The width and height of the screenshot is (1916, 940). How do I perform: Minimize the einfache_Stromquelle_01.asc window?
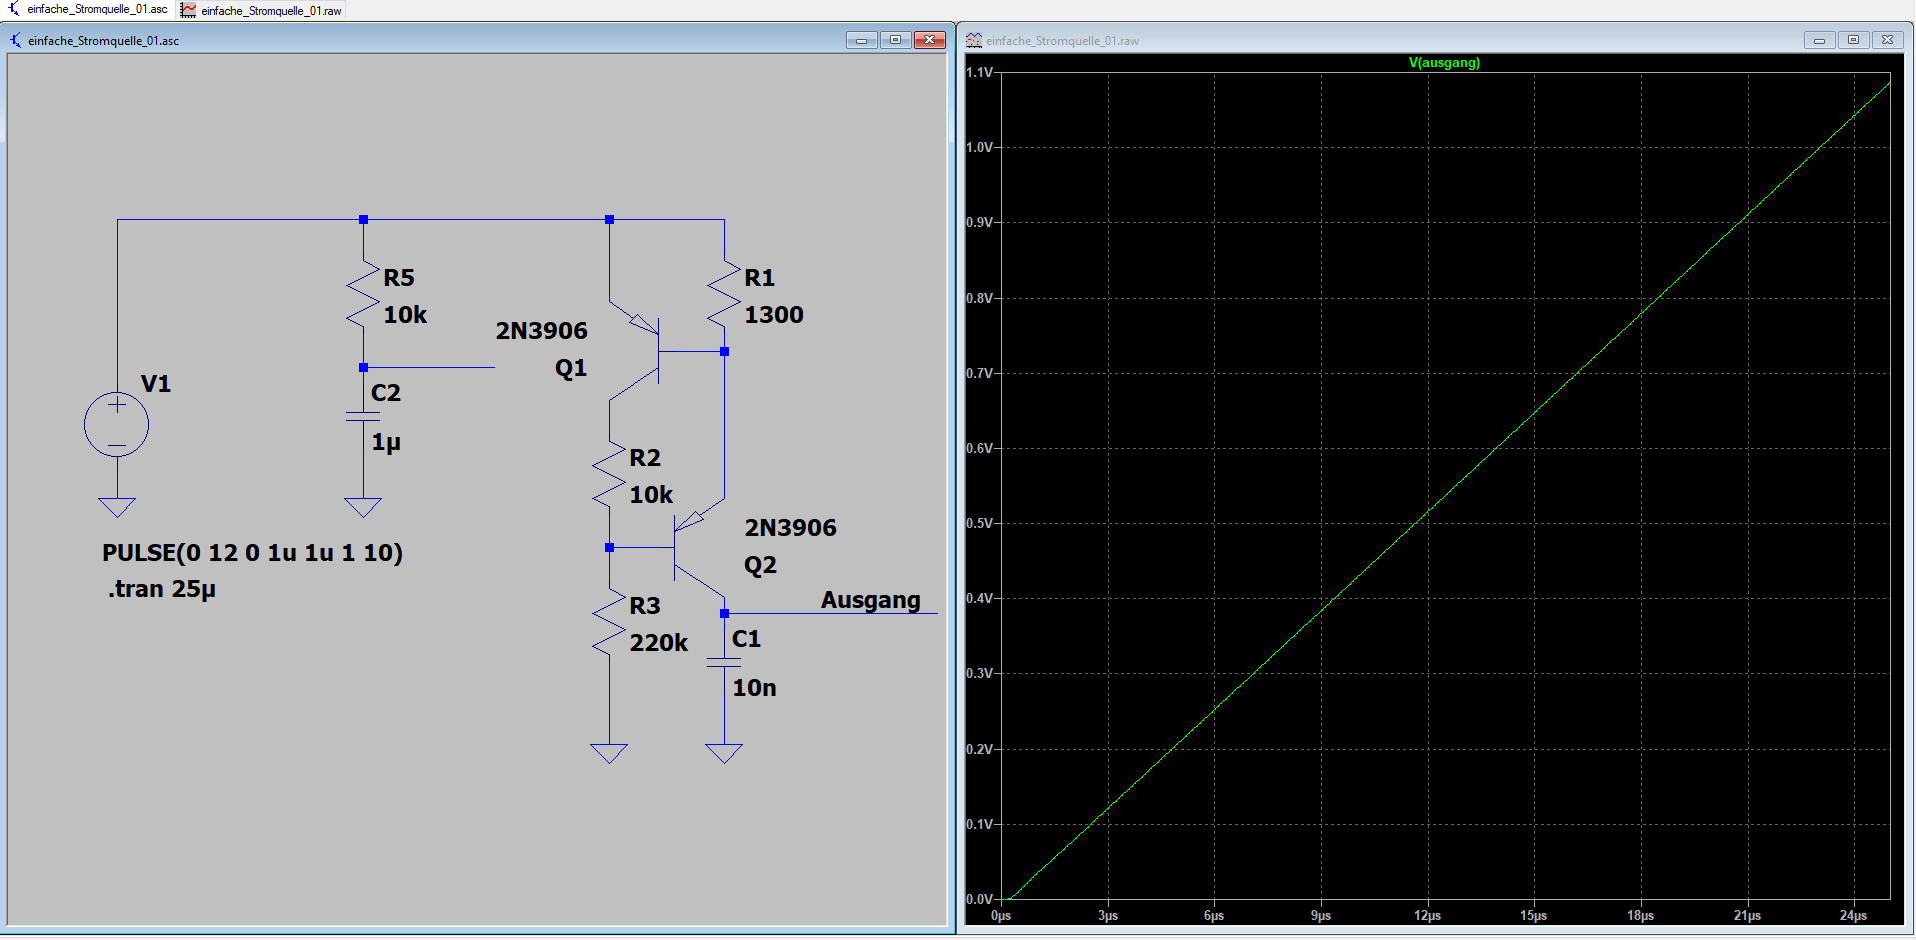click(x=861, y=40)
